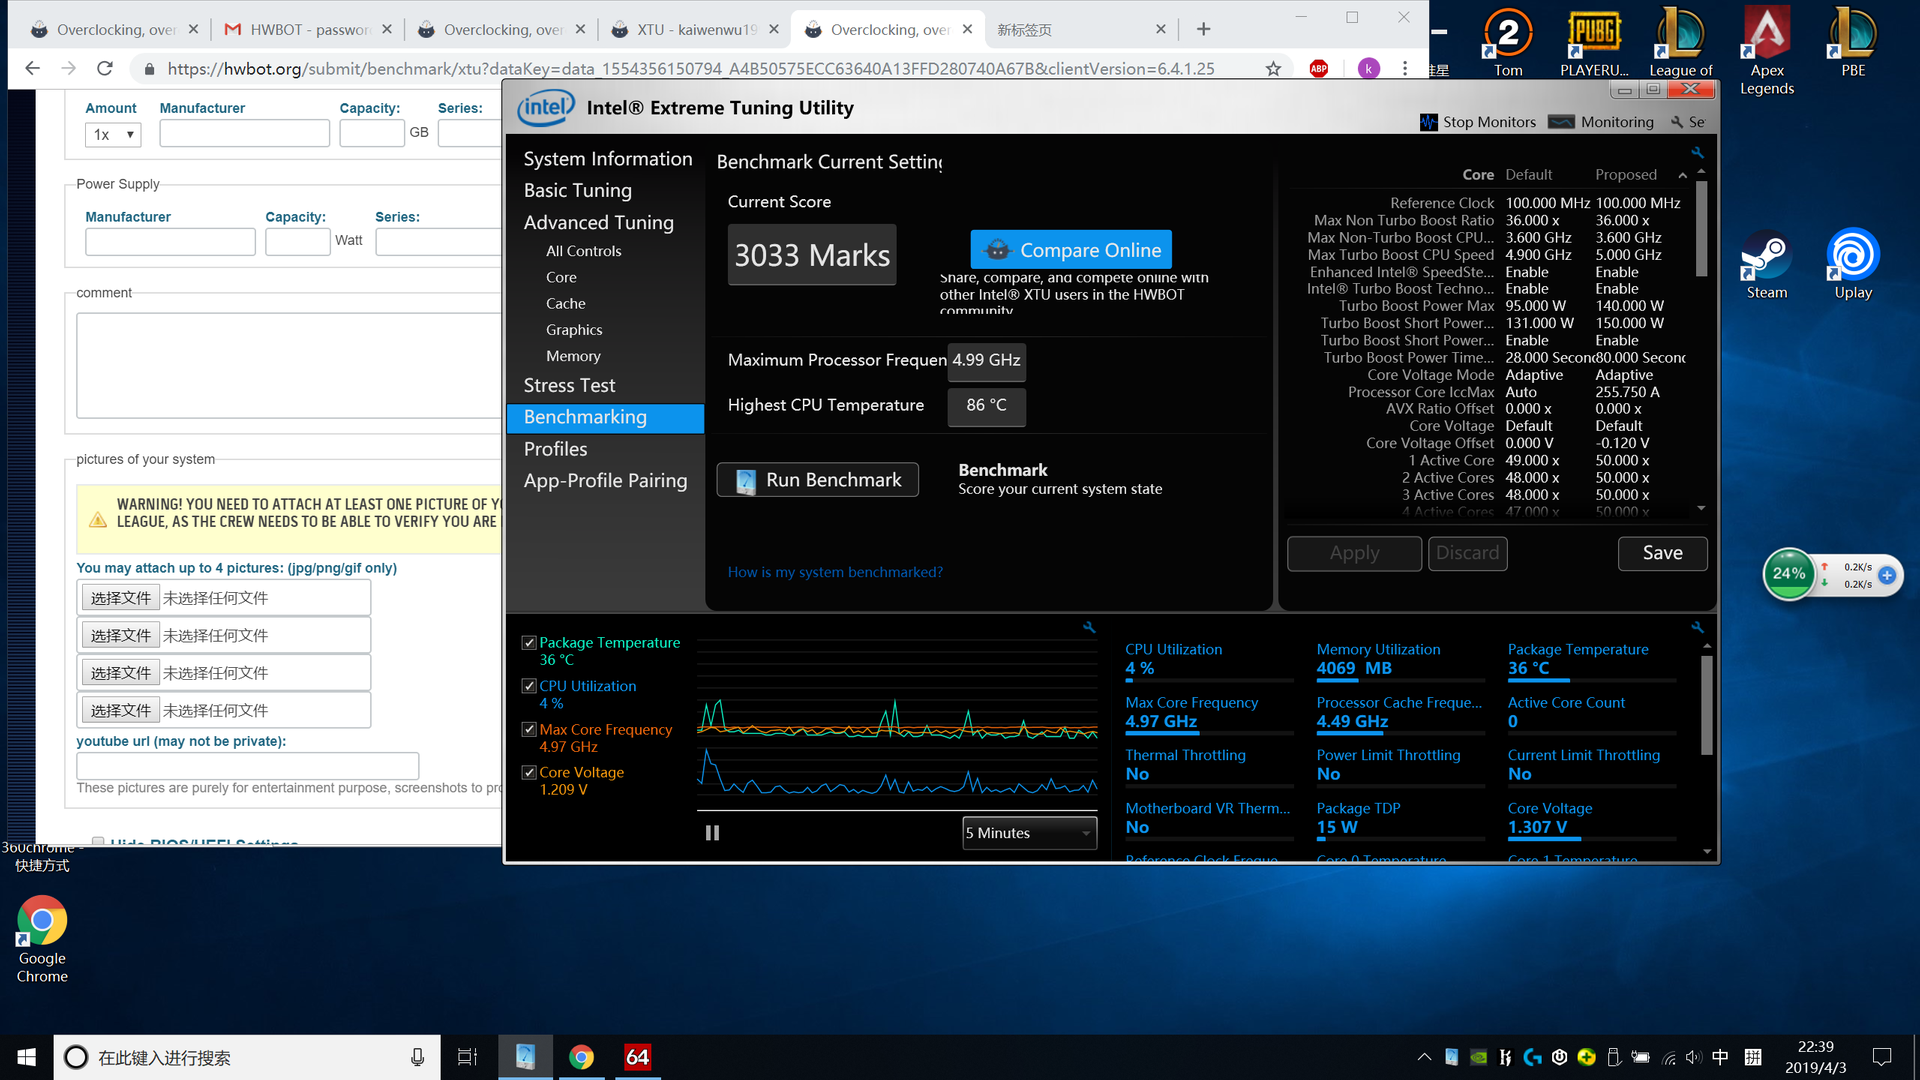The image size is (1920, 1080).
Task: Select System Information in XTU sidebar
Action: tap(607, 159)
